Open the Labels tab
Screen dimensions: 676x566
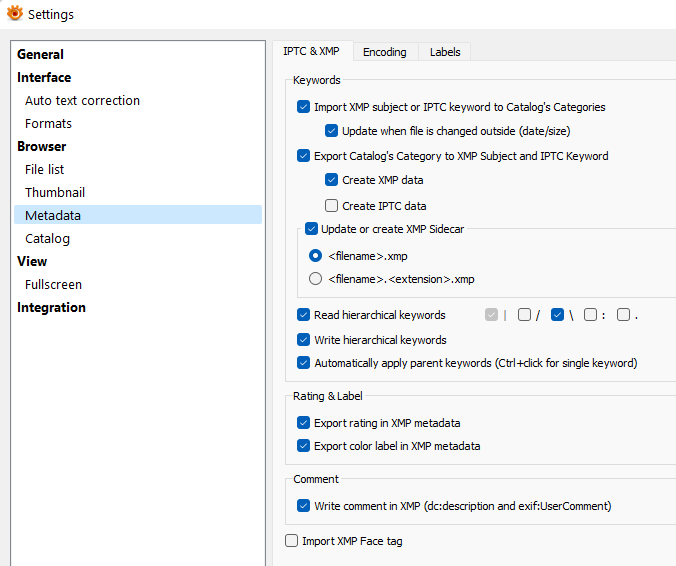[x=445, y=52]
